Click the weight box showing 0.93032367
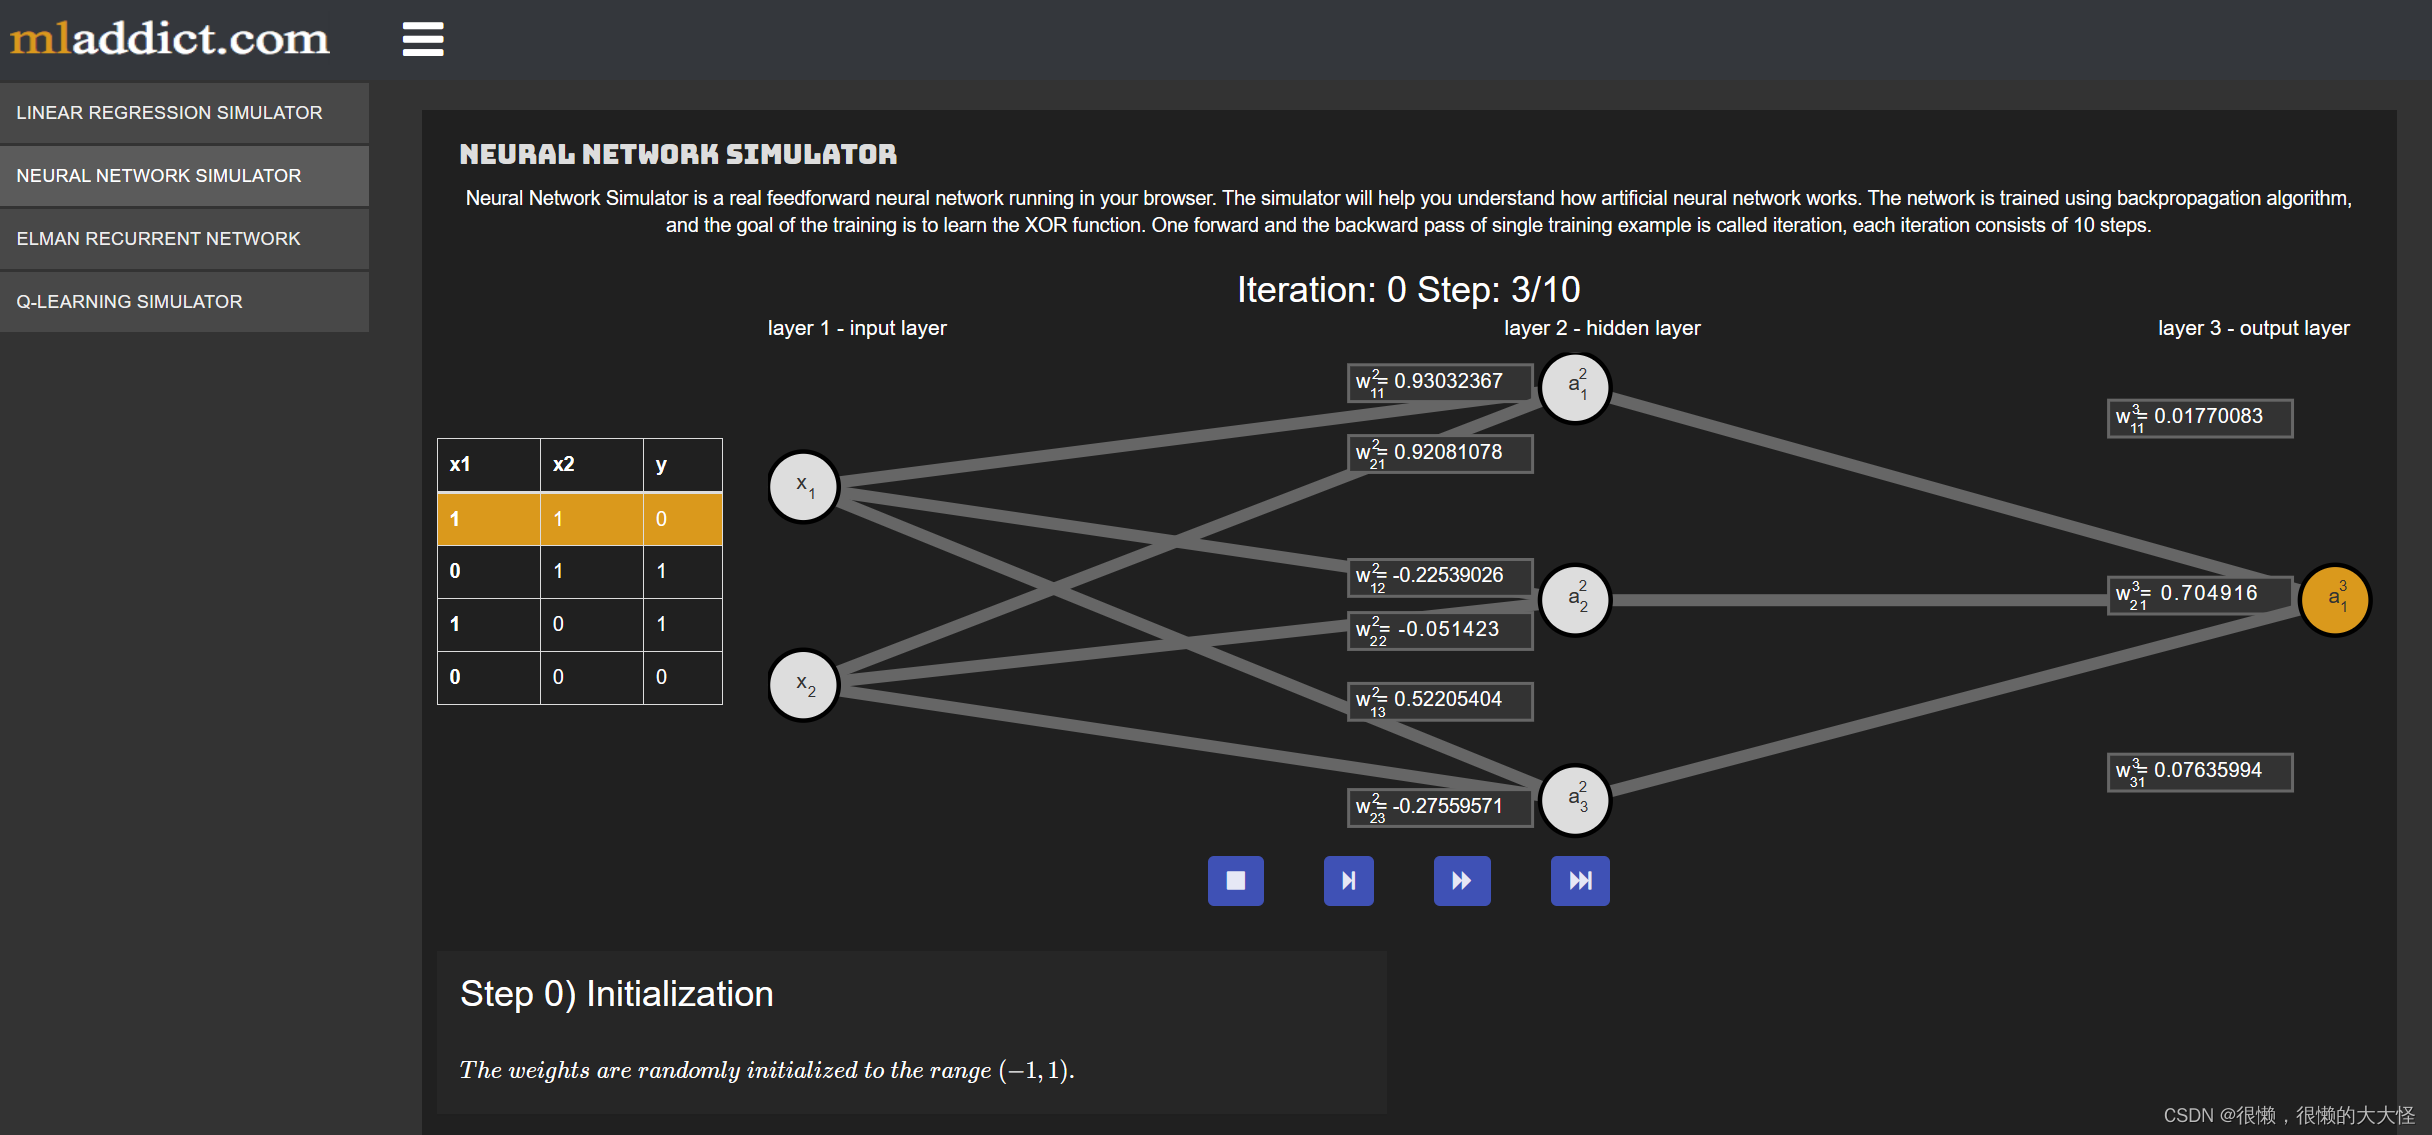 coord(1439,382)
